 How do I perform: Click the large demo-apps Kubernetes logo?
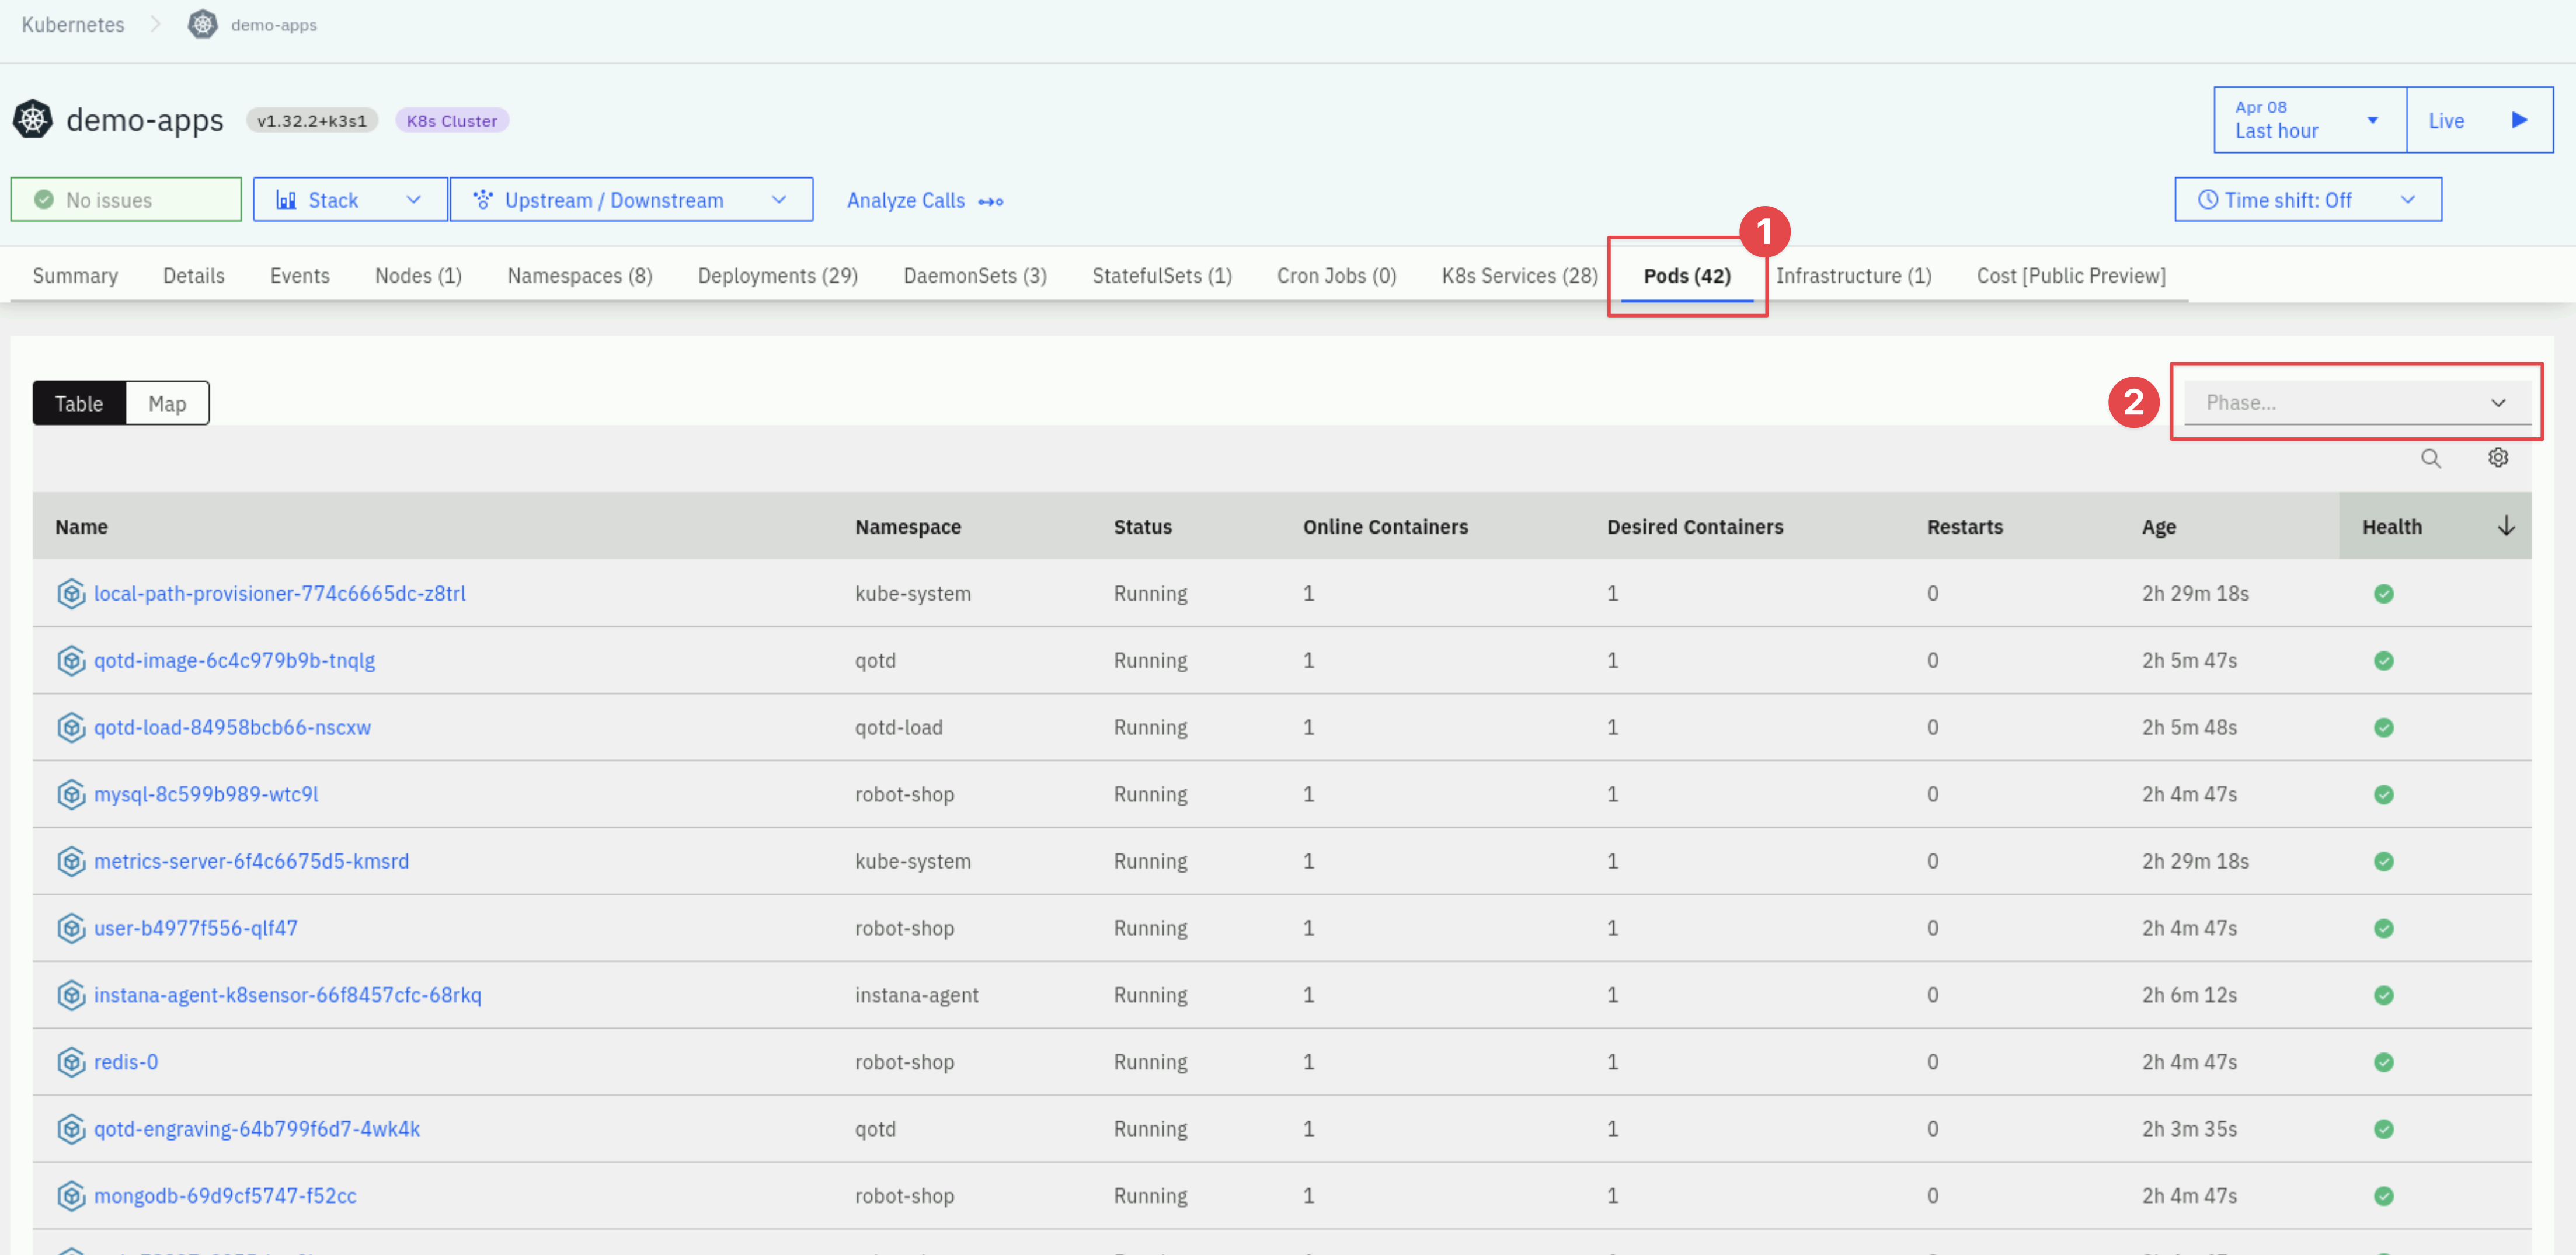pyautogui.click(x=33, y=120)
